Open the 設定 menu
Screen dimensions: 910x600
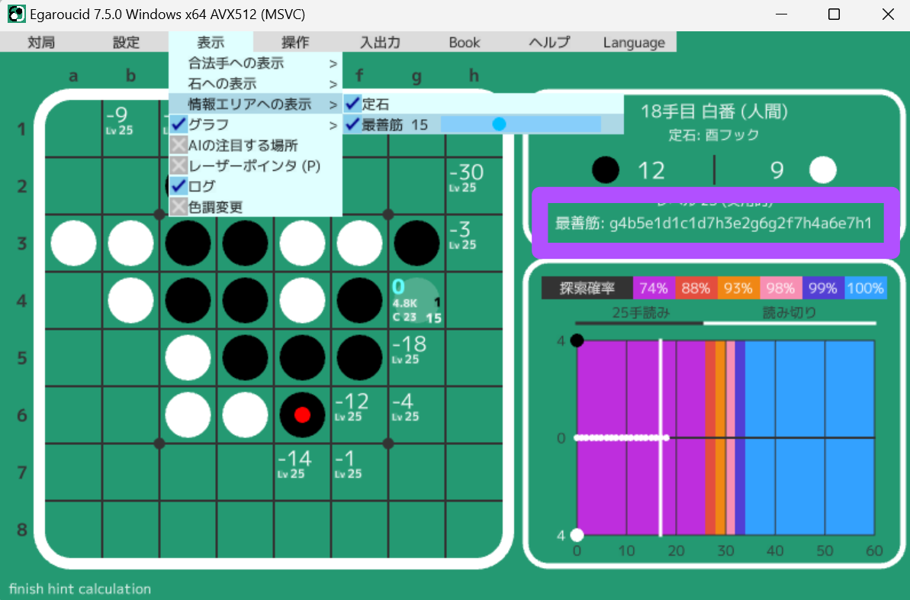tap(126, 42)
